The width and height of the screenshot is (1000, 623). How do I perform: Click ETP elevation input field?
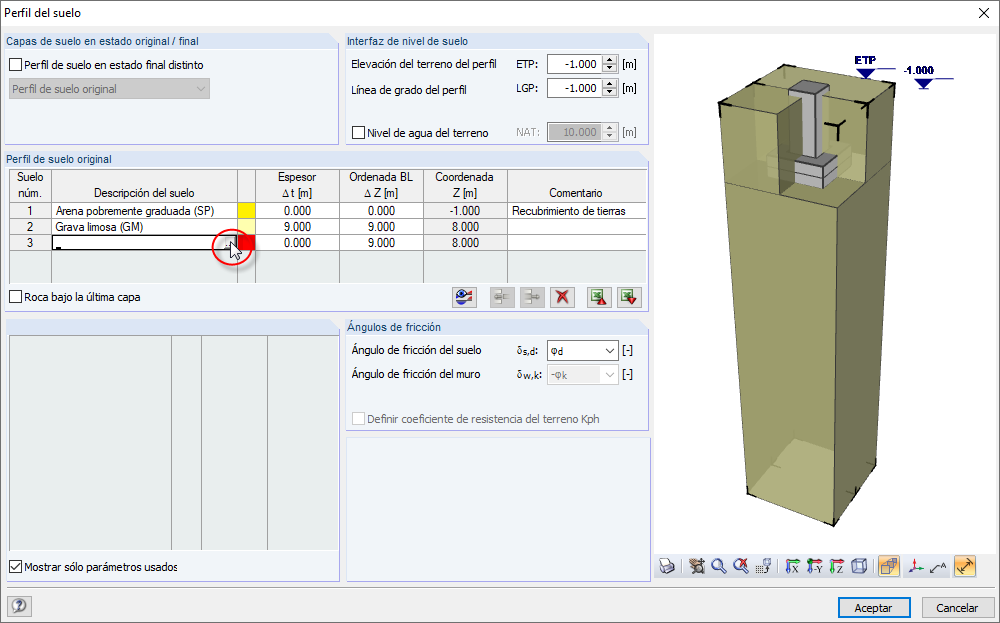tap(575, 64)
